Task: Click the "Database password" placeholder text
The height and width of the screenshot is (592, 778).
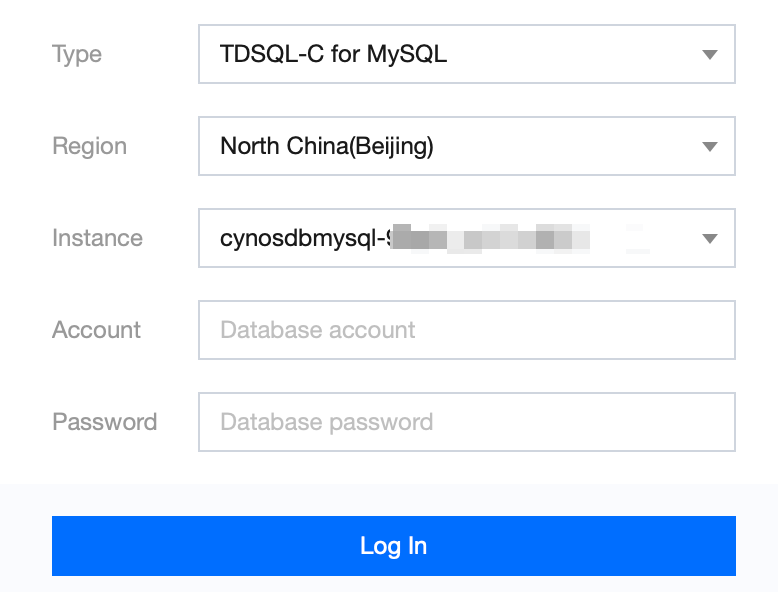Action: point(326,422)
